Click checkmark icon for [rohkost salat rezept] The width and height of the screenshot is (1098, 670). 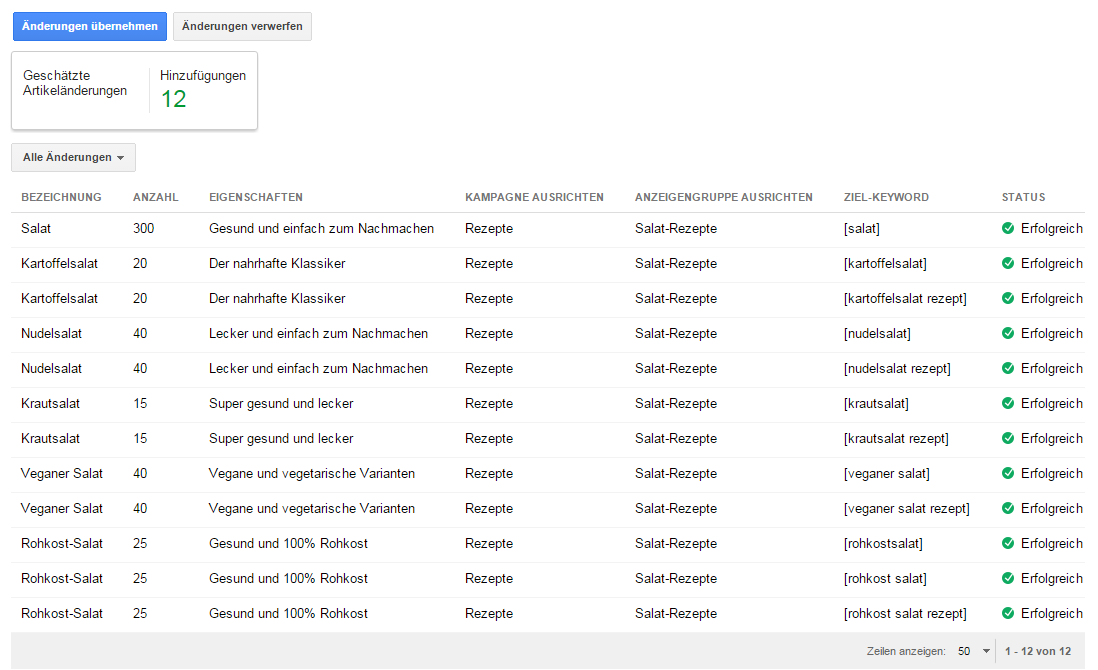1008,614
